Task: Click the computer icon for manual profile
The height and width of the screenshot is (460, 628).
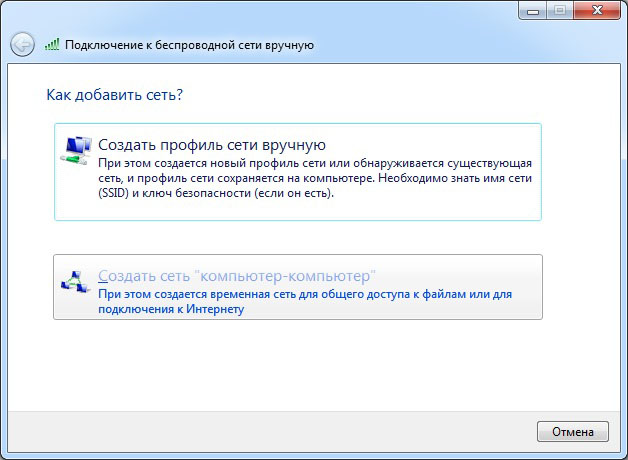Action: pyautogui.click(x=76, y=150)
